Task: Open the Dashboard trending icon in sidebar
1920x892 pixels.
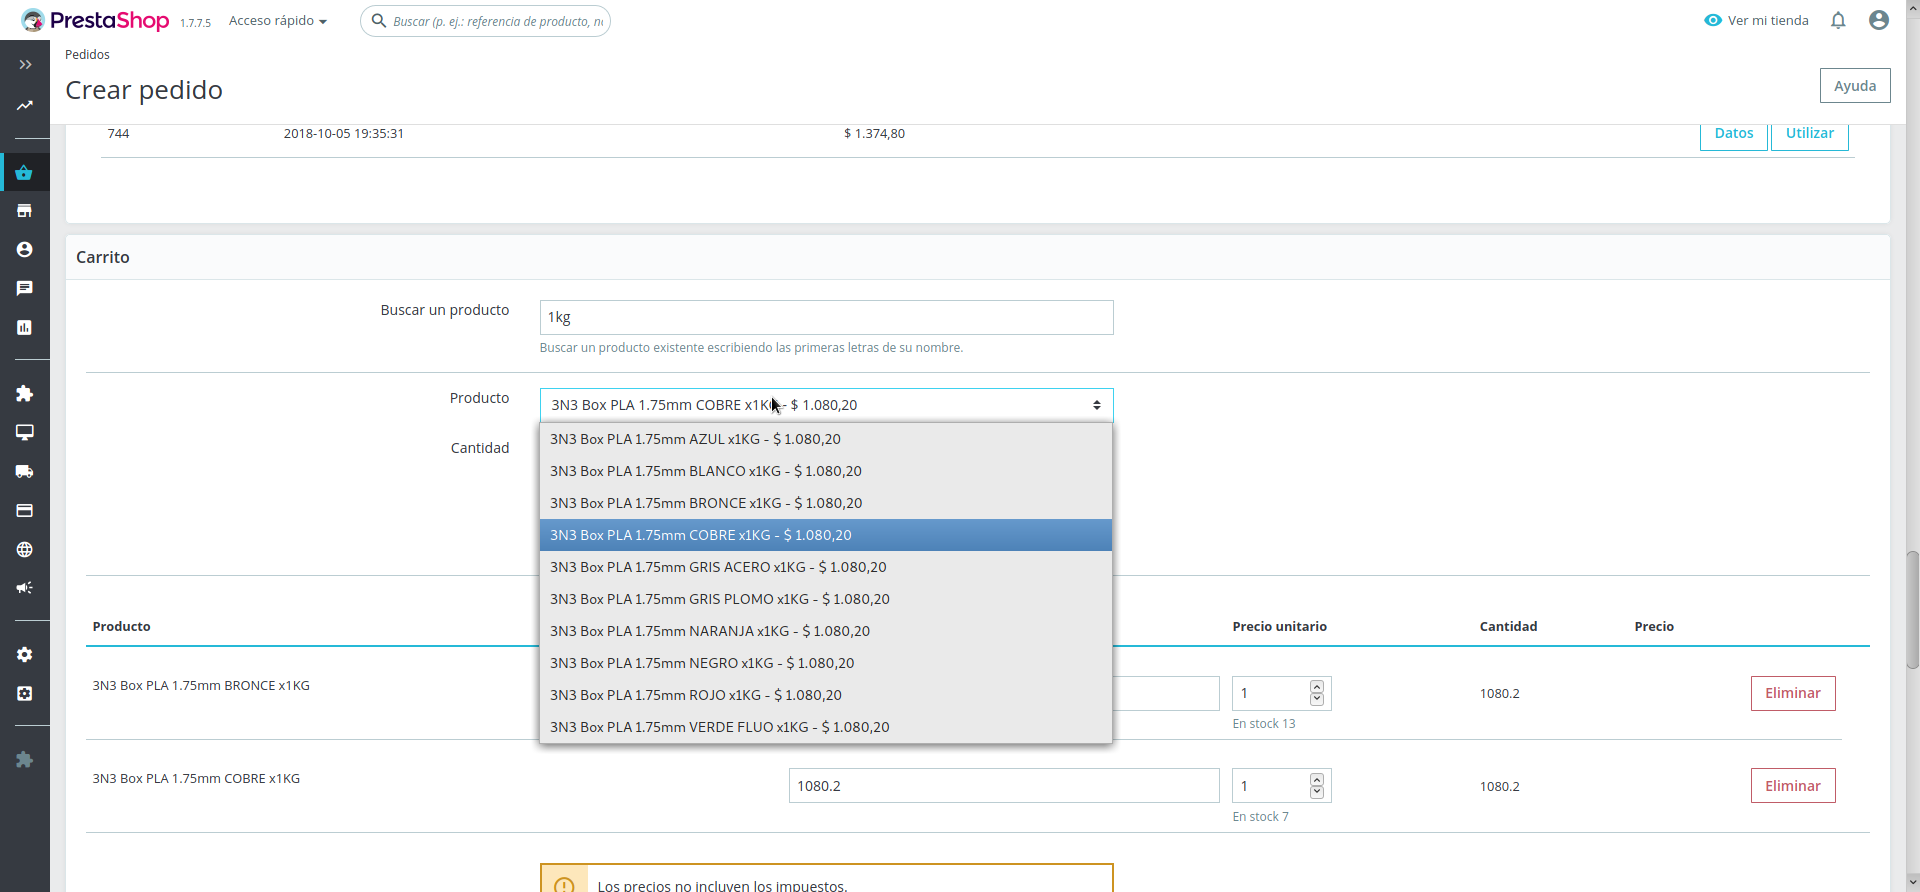Action: pyautogui.click(x=25, y=105)
